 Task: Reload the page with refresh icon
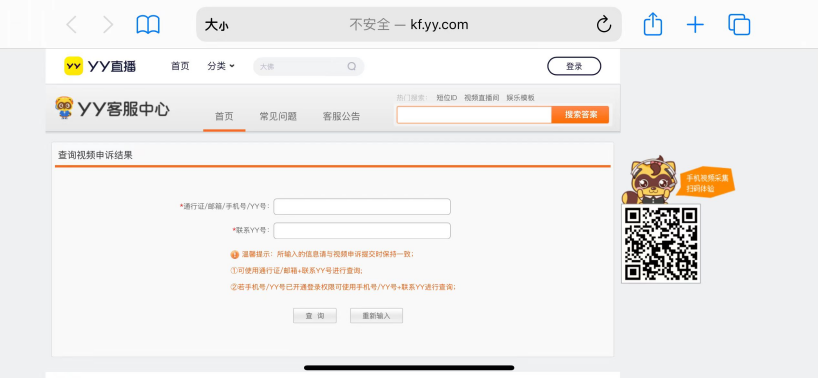click(x=604, y=25)
